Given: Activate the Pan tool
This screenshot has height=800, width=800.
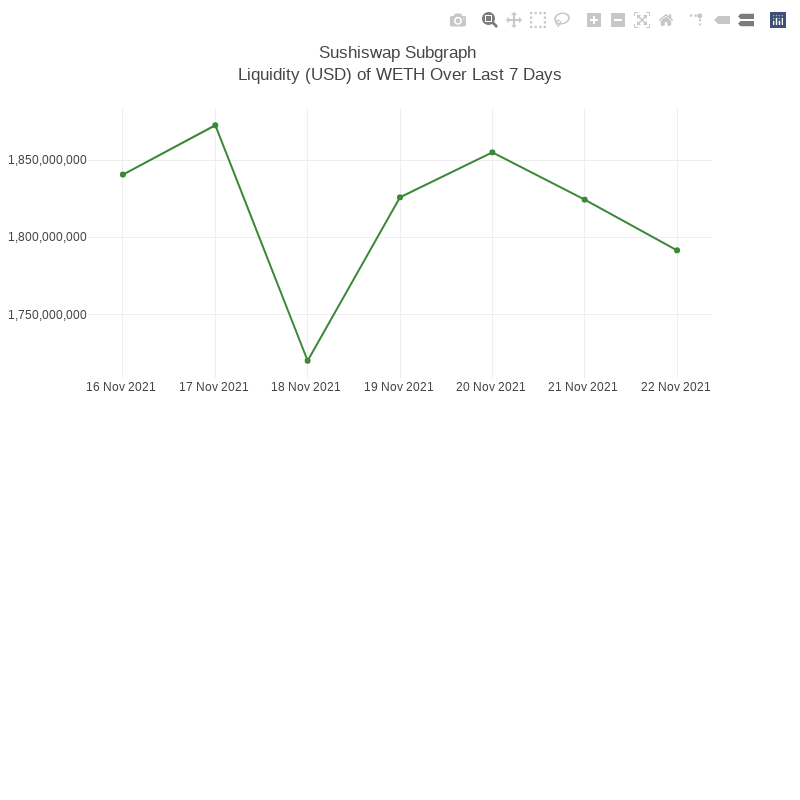Looking at the screenshot, I should [514, 20].
